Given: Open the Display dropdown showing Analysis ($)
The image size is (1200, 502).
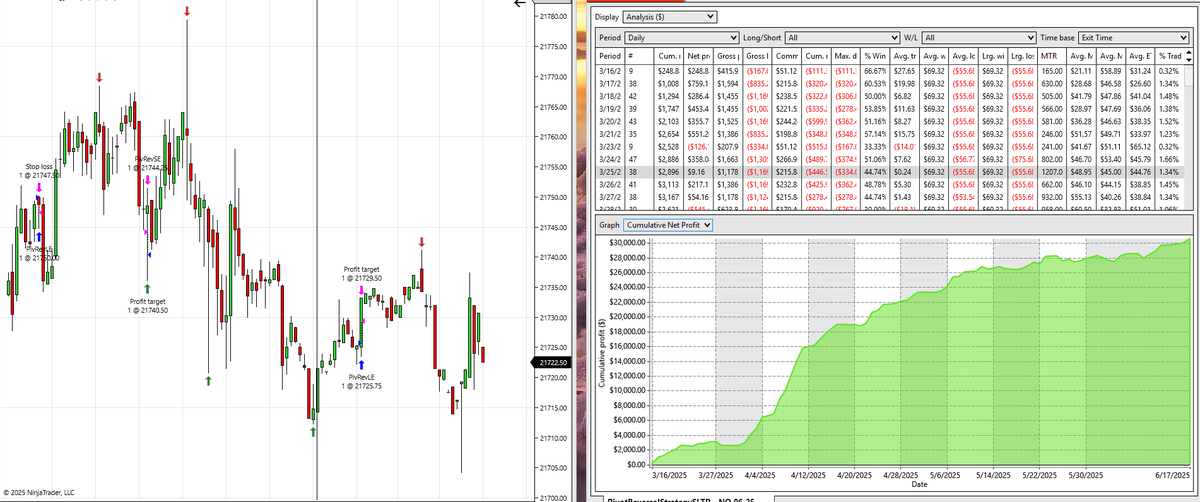Looking at the screenshot, I should pyautogui.click(x=670, y=16).
